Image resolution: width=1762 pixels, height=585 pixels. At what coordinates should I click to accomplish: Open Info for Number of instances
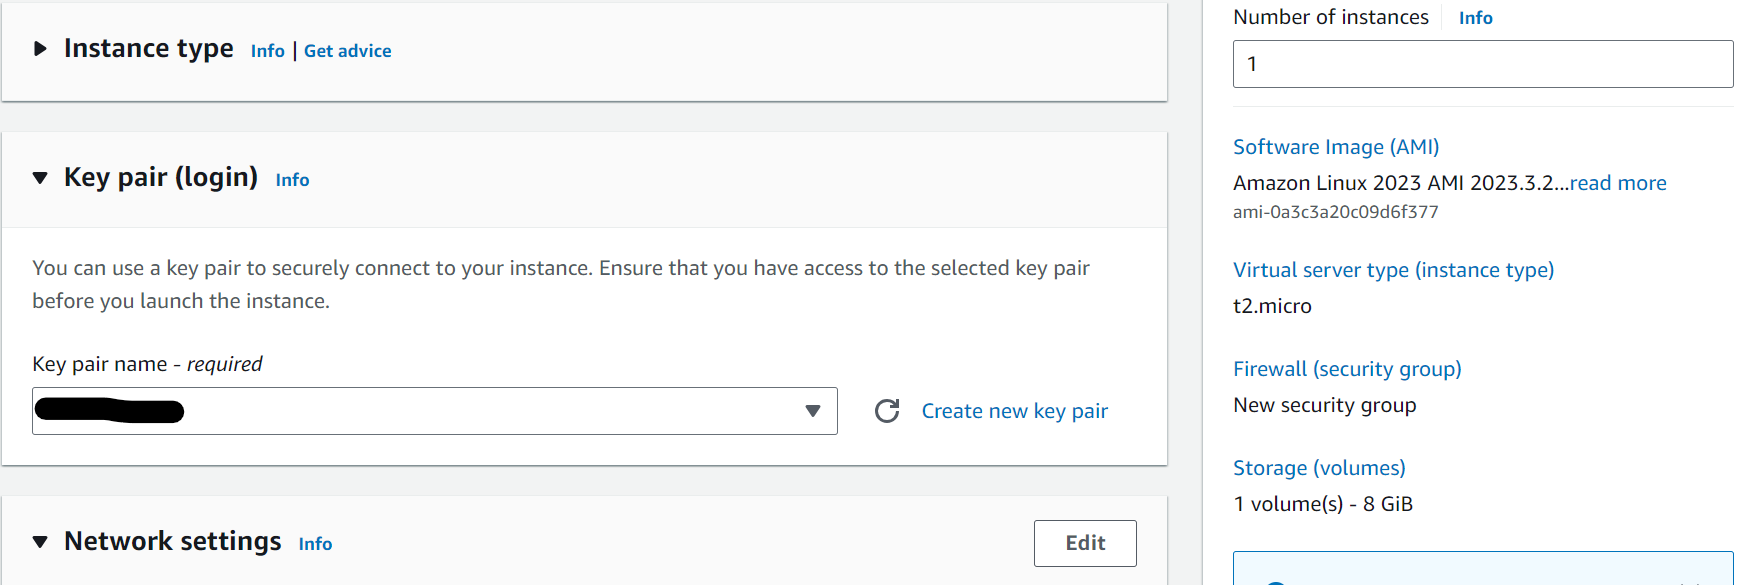(1476, 18)
